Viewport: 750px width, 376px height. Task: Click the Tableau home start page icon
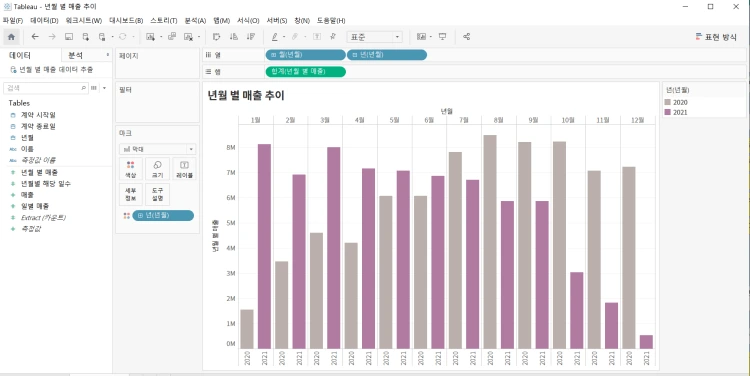click(11, 37)
